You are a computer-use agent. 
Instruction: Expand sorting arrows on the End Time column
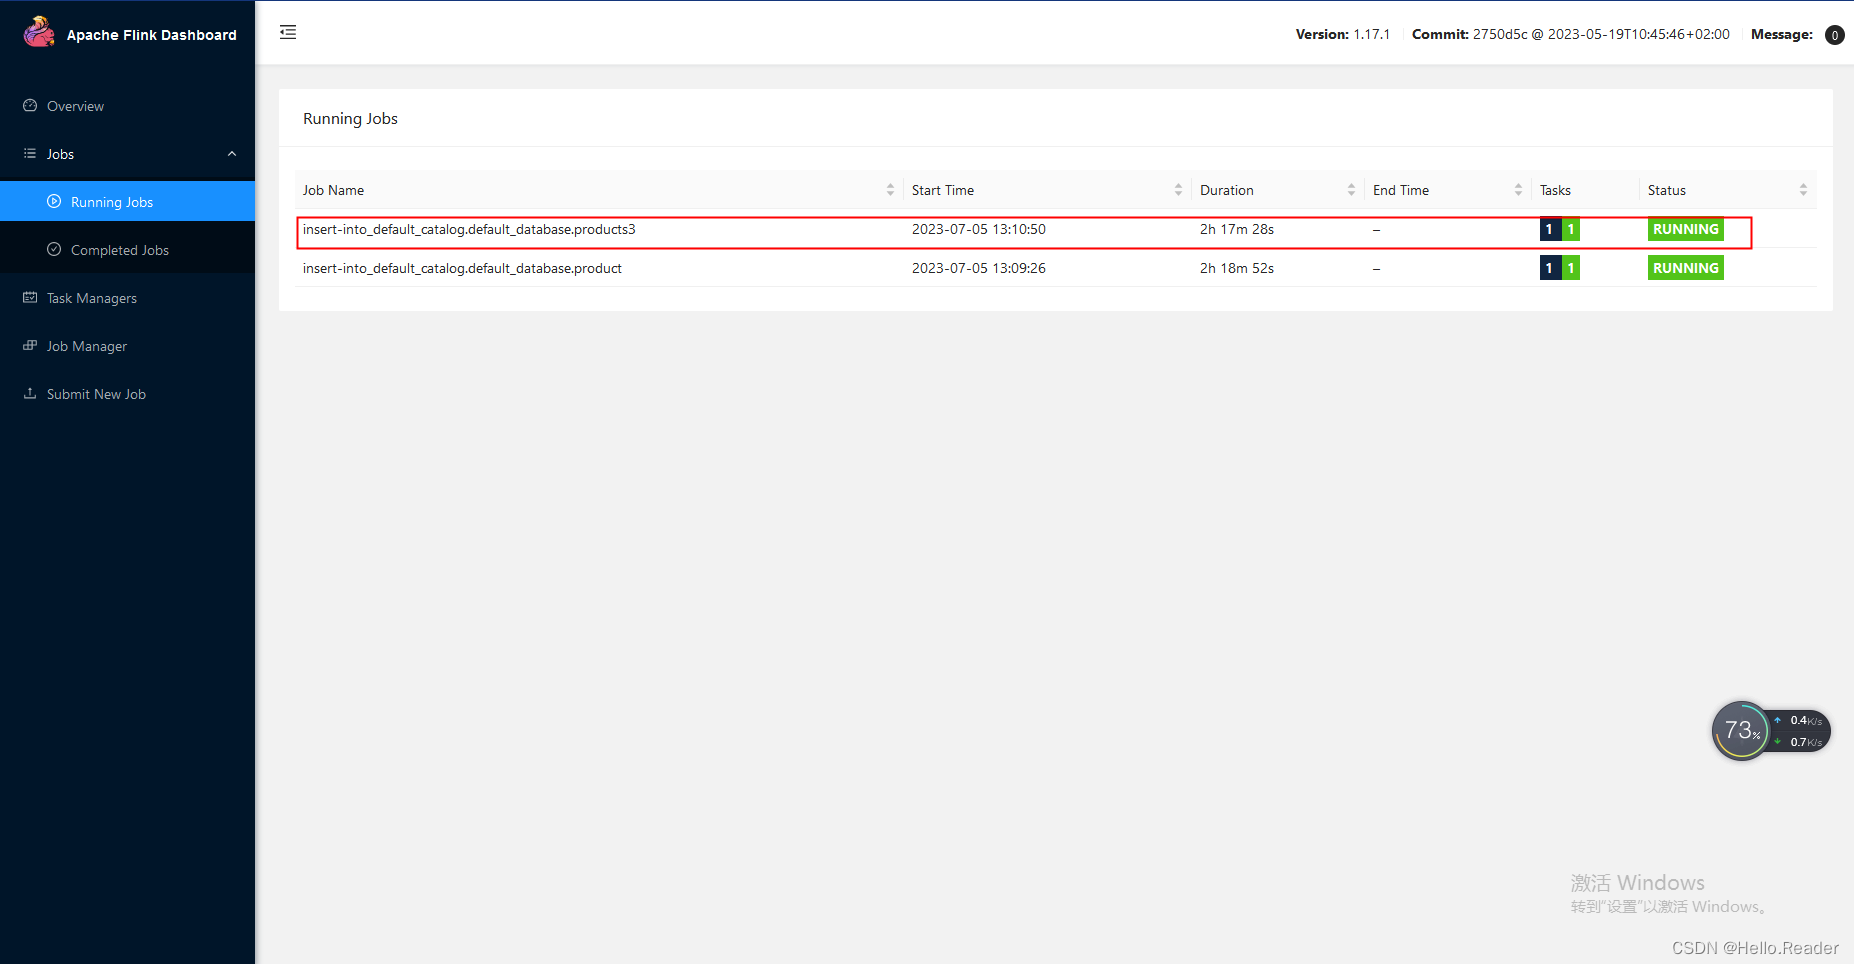1520,189
